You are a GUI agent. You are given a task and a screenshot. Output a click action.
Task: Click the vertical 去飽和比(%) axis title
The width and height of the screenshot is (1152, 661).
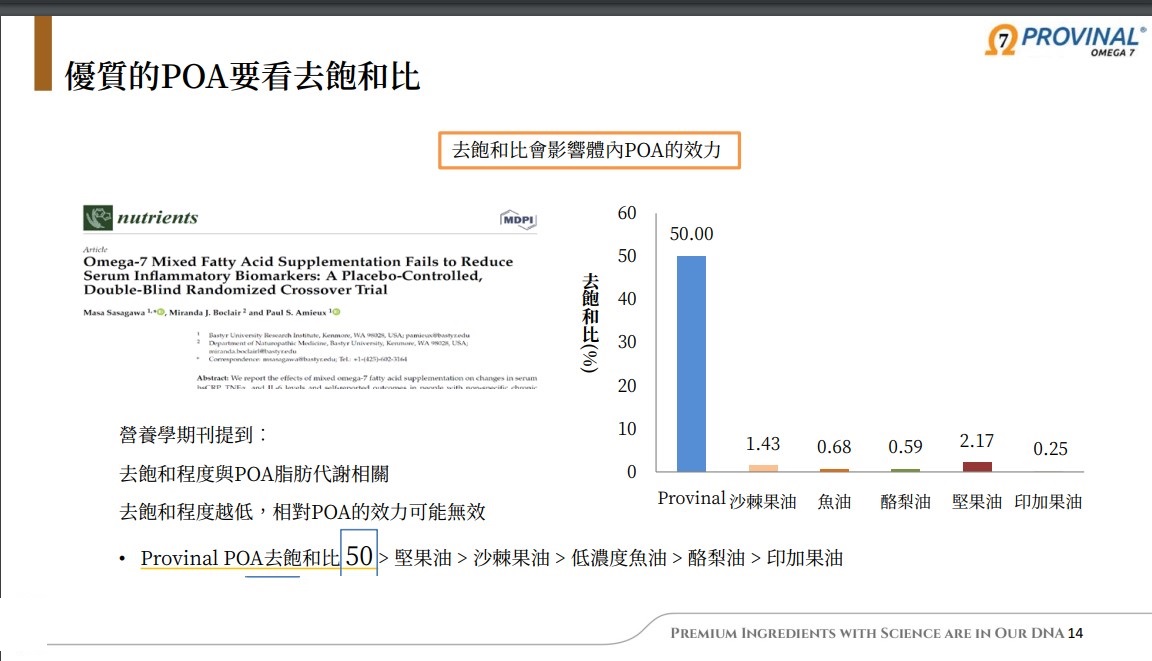coord(590,322)
